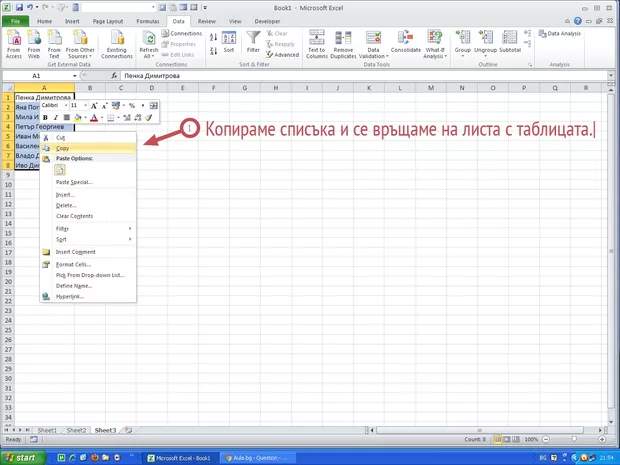
Task: Switch to the Page Layout ribbon tab
Action: pyautogui.click(x=108, y=20)
